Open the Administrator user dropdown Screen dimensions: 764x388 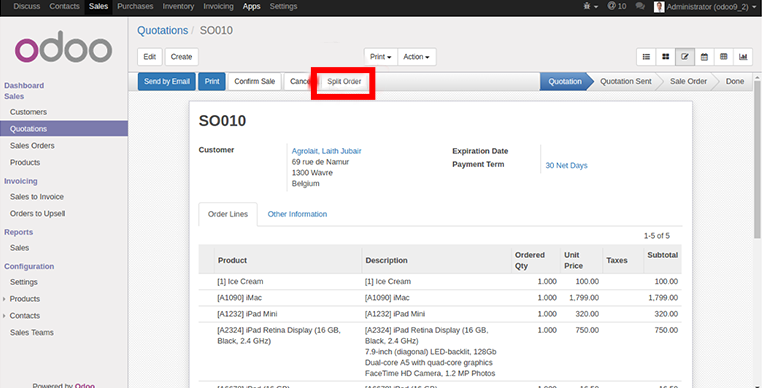(711, 7)
